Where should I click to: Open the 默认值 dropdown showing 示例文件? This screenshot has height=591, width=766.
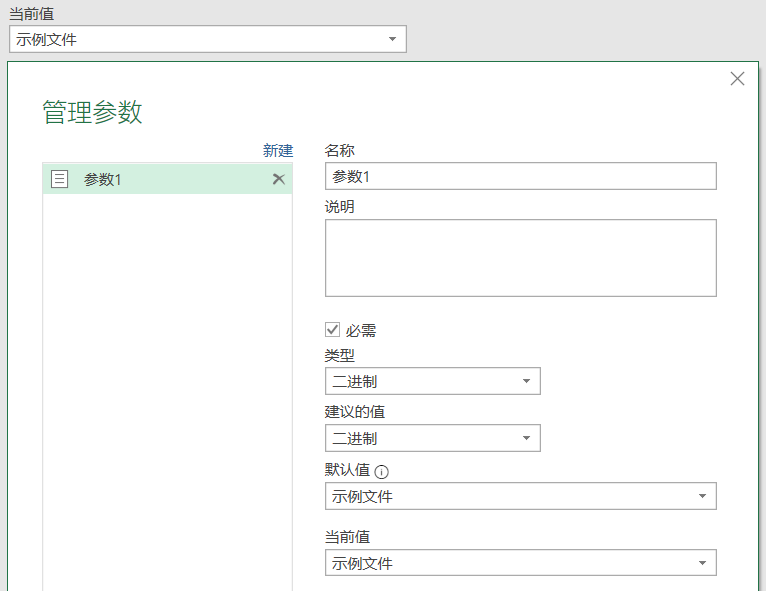pos(521,496)
